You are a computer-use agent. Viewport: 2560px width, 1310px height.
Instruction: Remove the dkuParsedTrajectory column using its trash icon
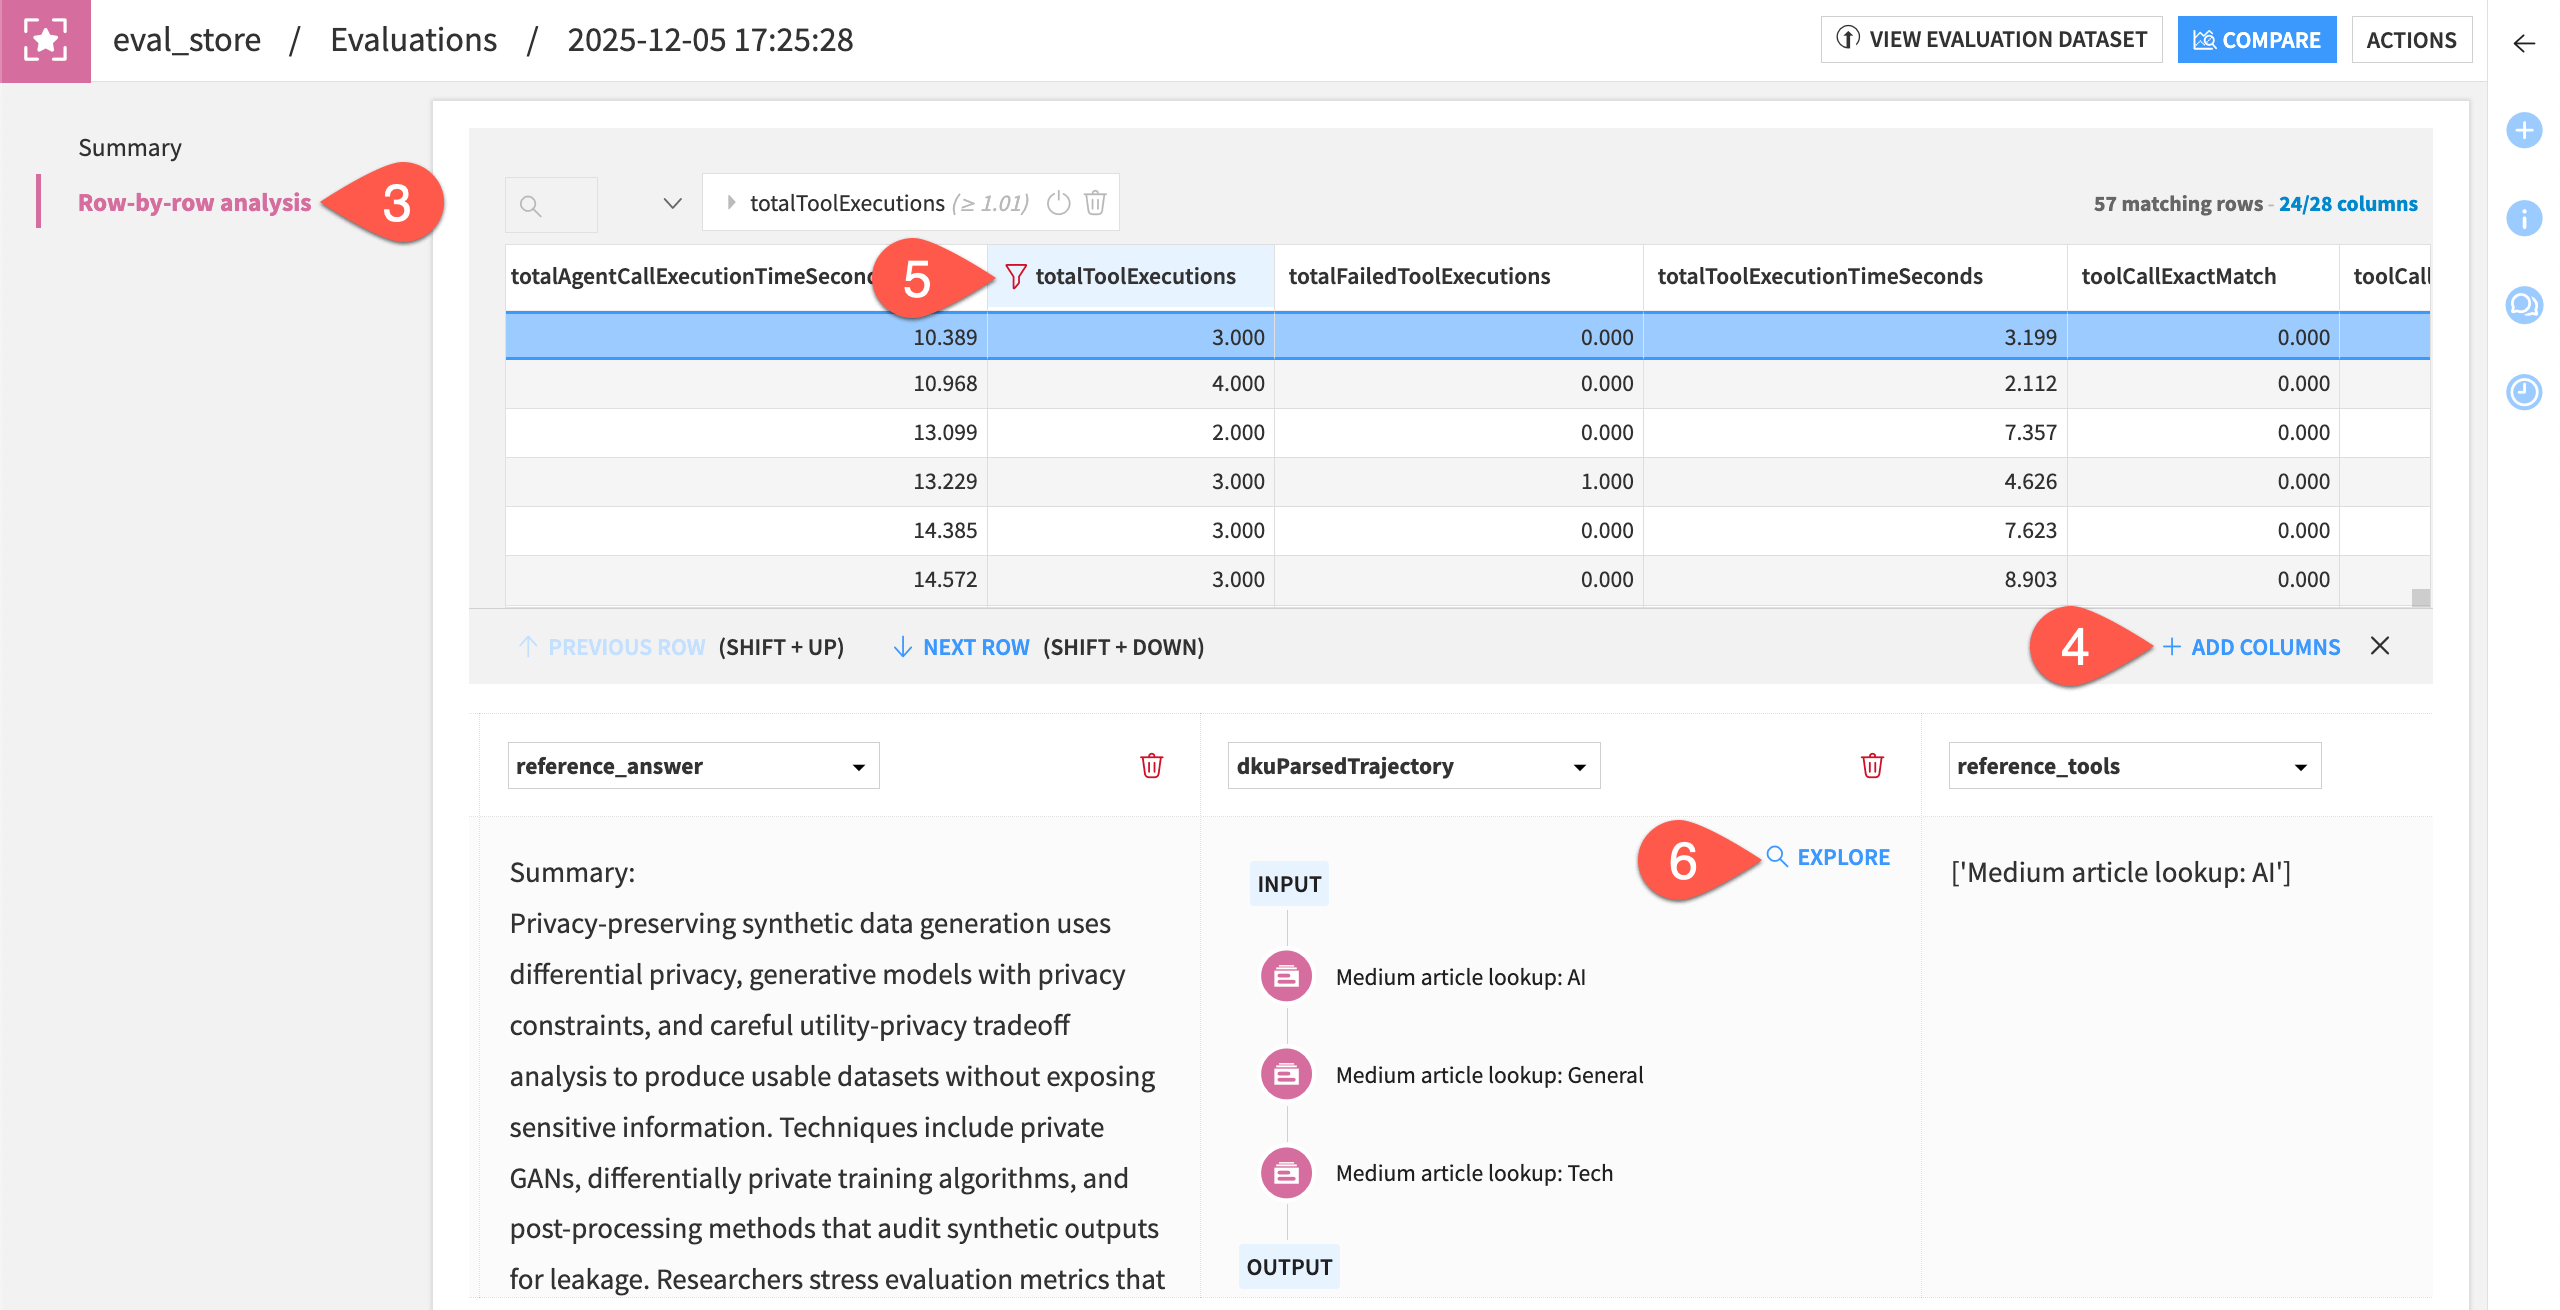1872,766
